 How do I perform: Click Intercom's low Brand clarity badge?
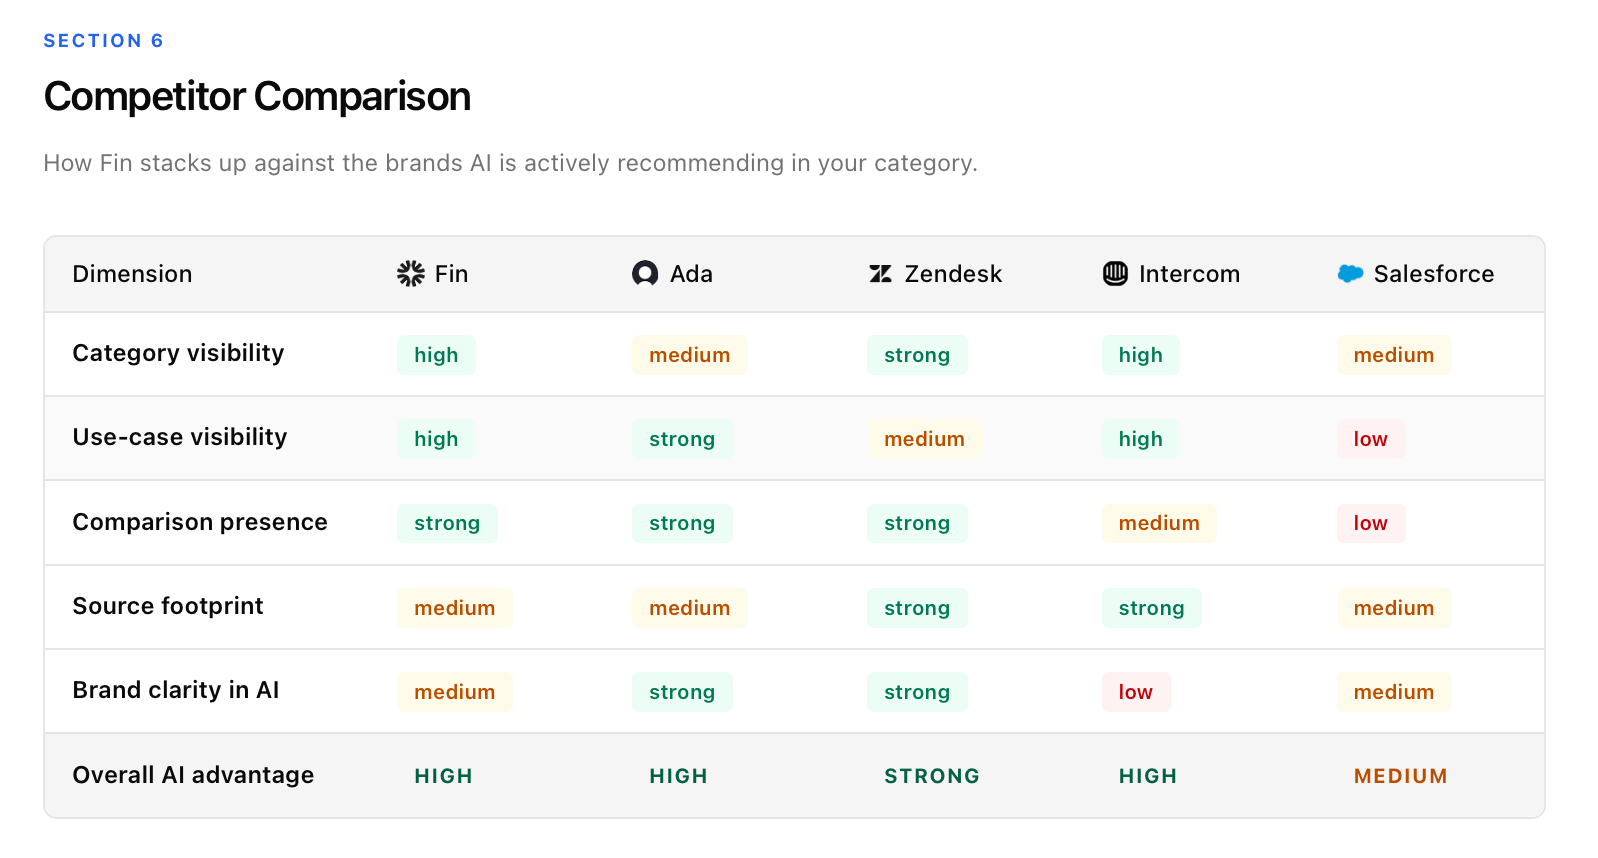(x=1135, y=692)
